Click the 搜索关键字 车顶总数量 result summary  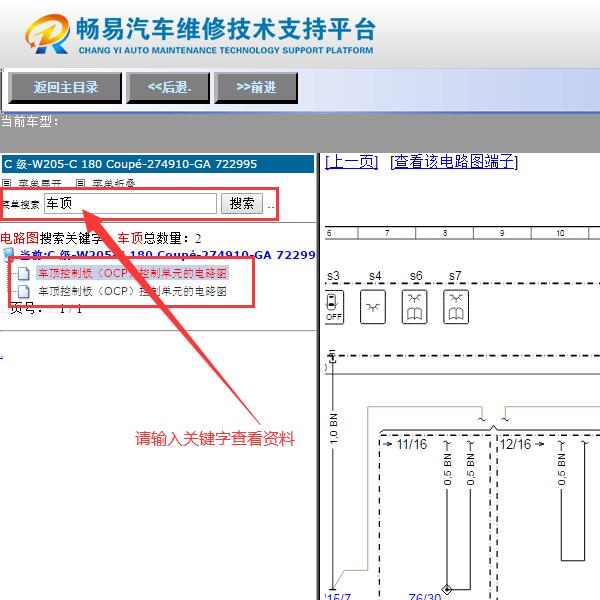(x=101, y=238)
